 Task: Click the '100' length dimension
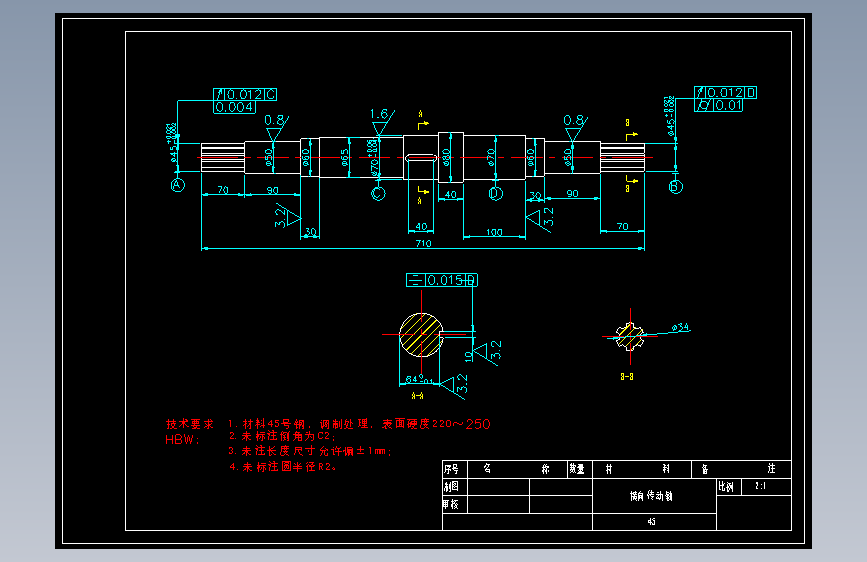click(x=494, y=232)
